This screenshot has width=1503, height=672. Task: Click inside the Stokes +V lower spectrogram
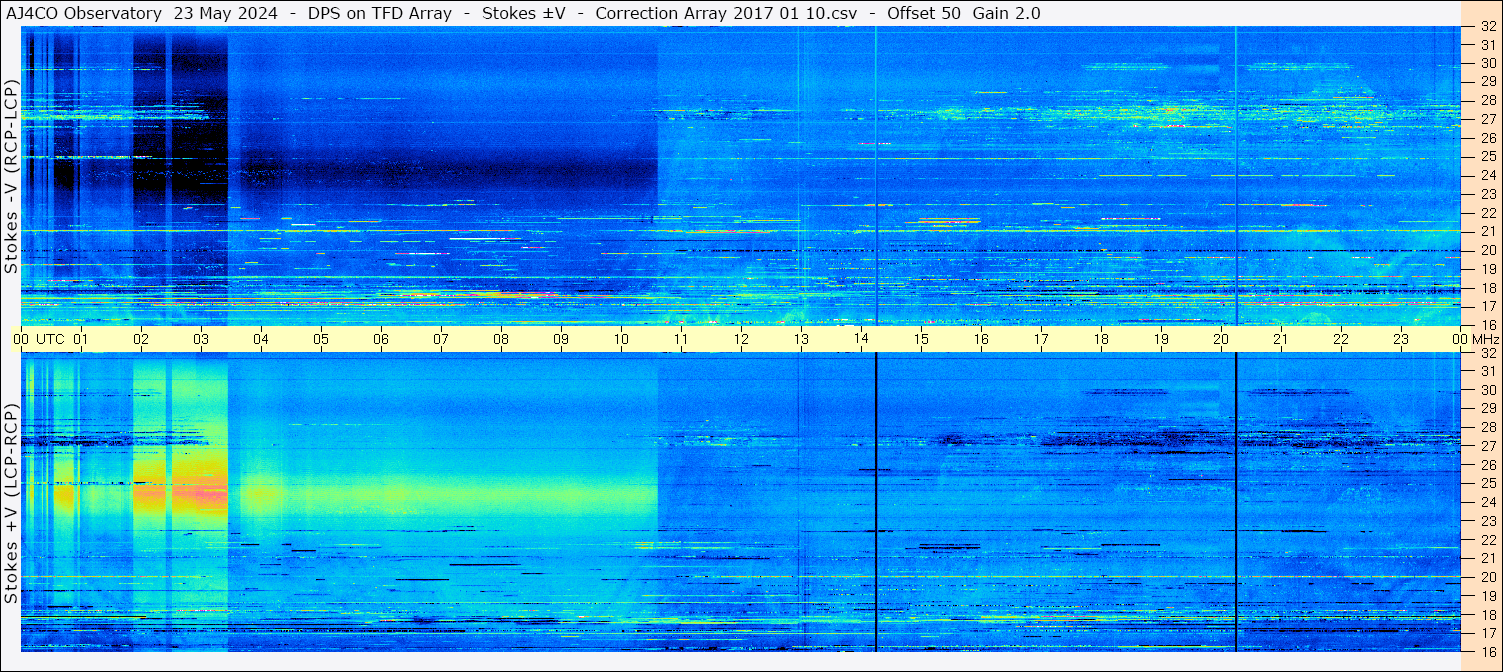(741, 502)
